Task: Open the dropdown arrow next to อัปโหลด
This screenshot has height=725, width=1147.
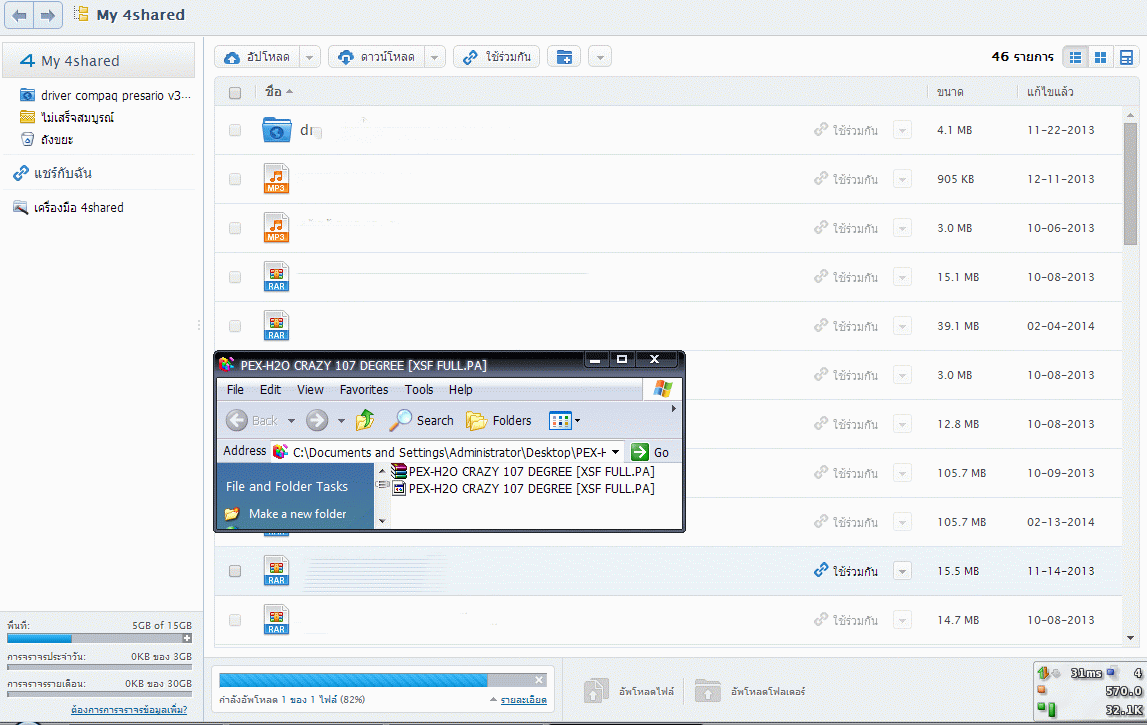Action: point(310,57)
